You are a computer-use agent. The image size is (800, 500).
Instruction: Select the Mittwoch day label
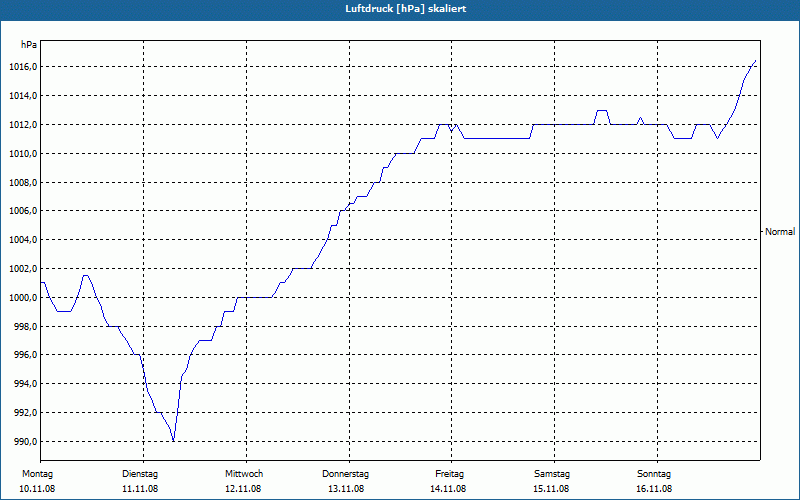click(244, 474)
